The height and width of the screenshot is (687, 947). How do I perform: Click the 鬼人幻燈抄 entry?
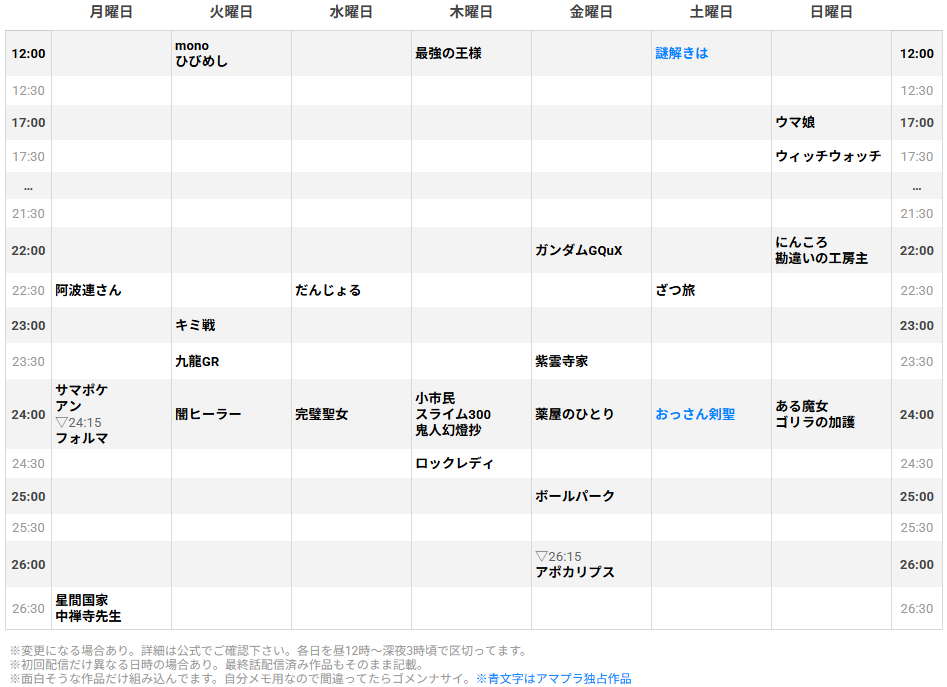click(448, 430)
